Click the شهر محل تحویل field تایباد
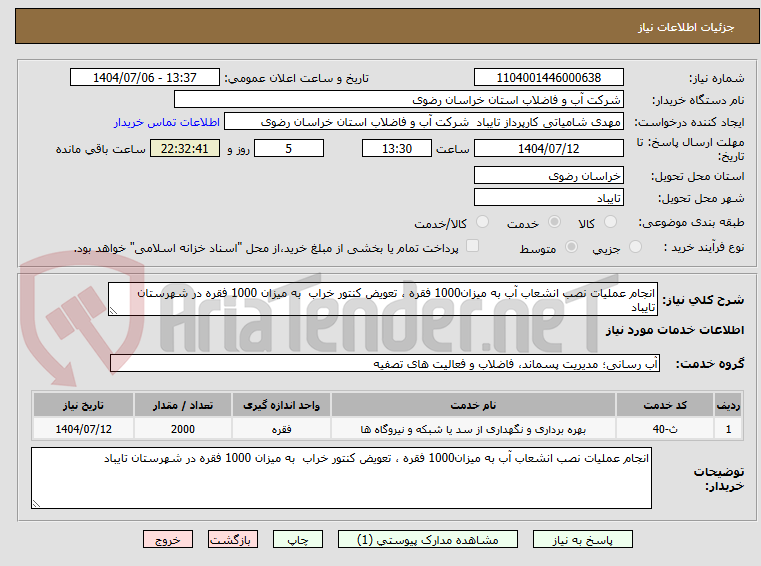 point(548,198)
